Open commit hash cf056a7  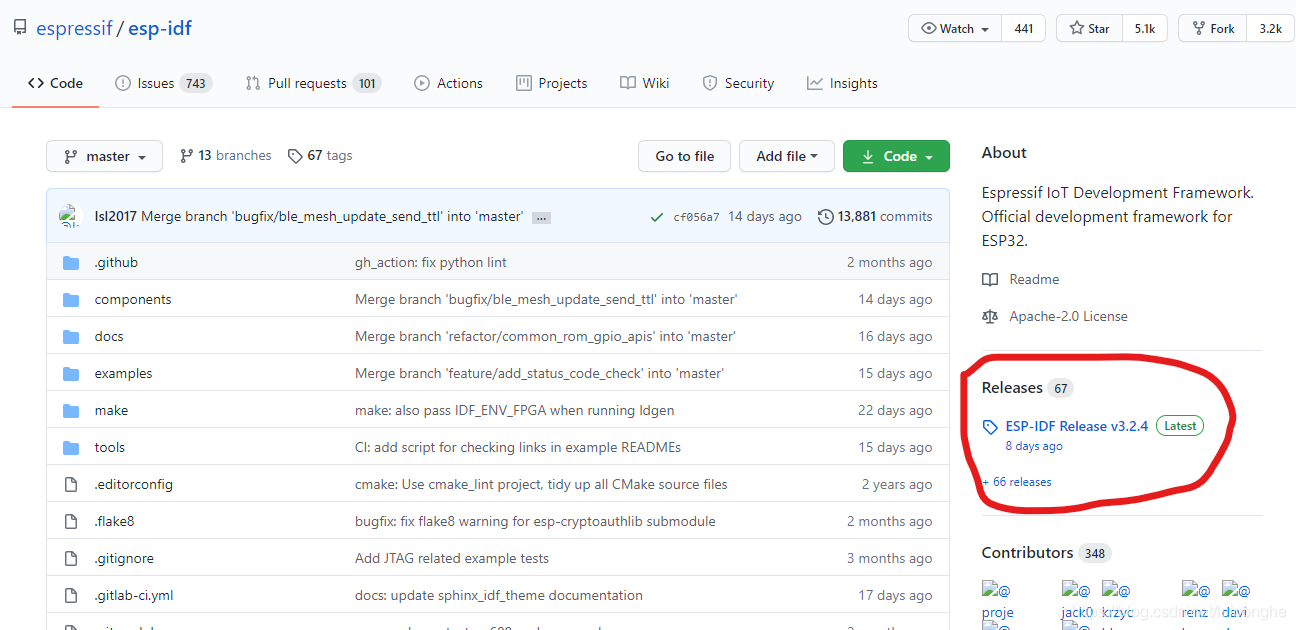click(x=696, y=217)
